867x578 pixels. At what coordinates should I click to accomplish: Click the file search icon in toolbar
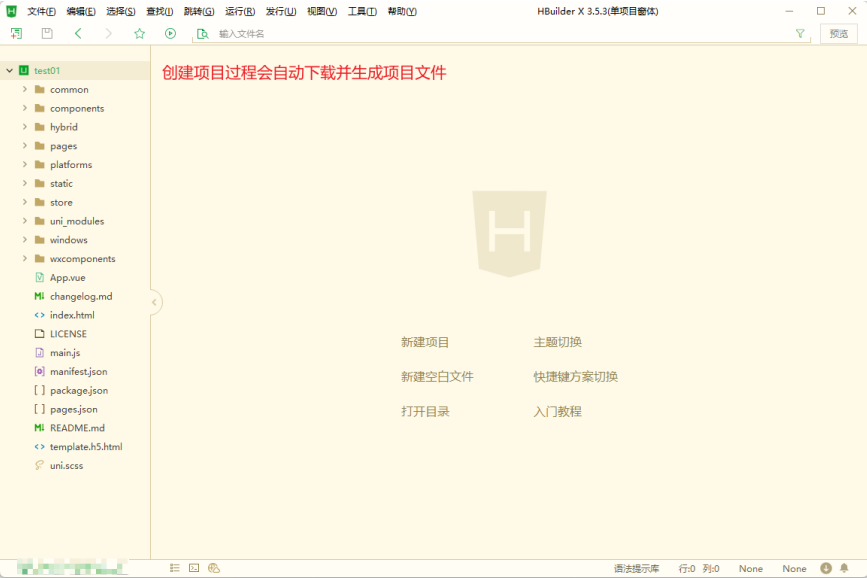pyautogui.click(x=202, y=34)
